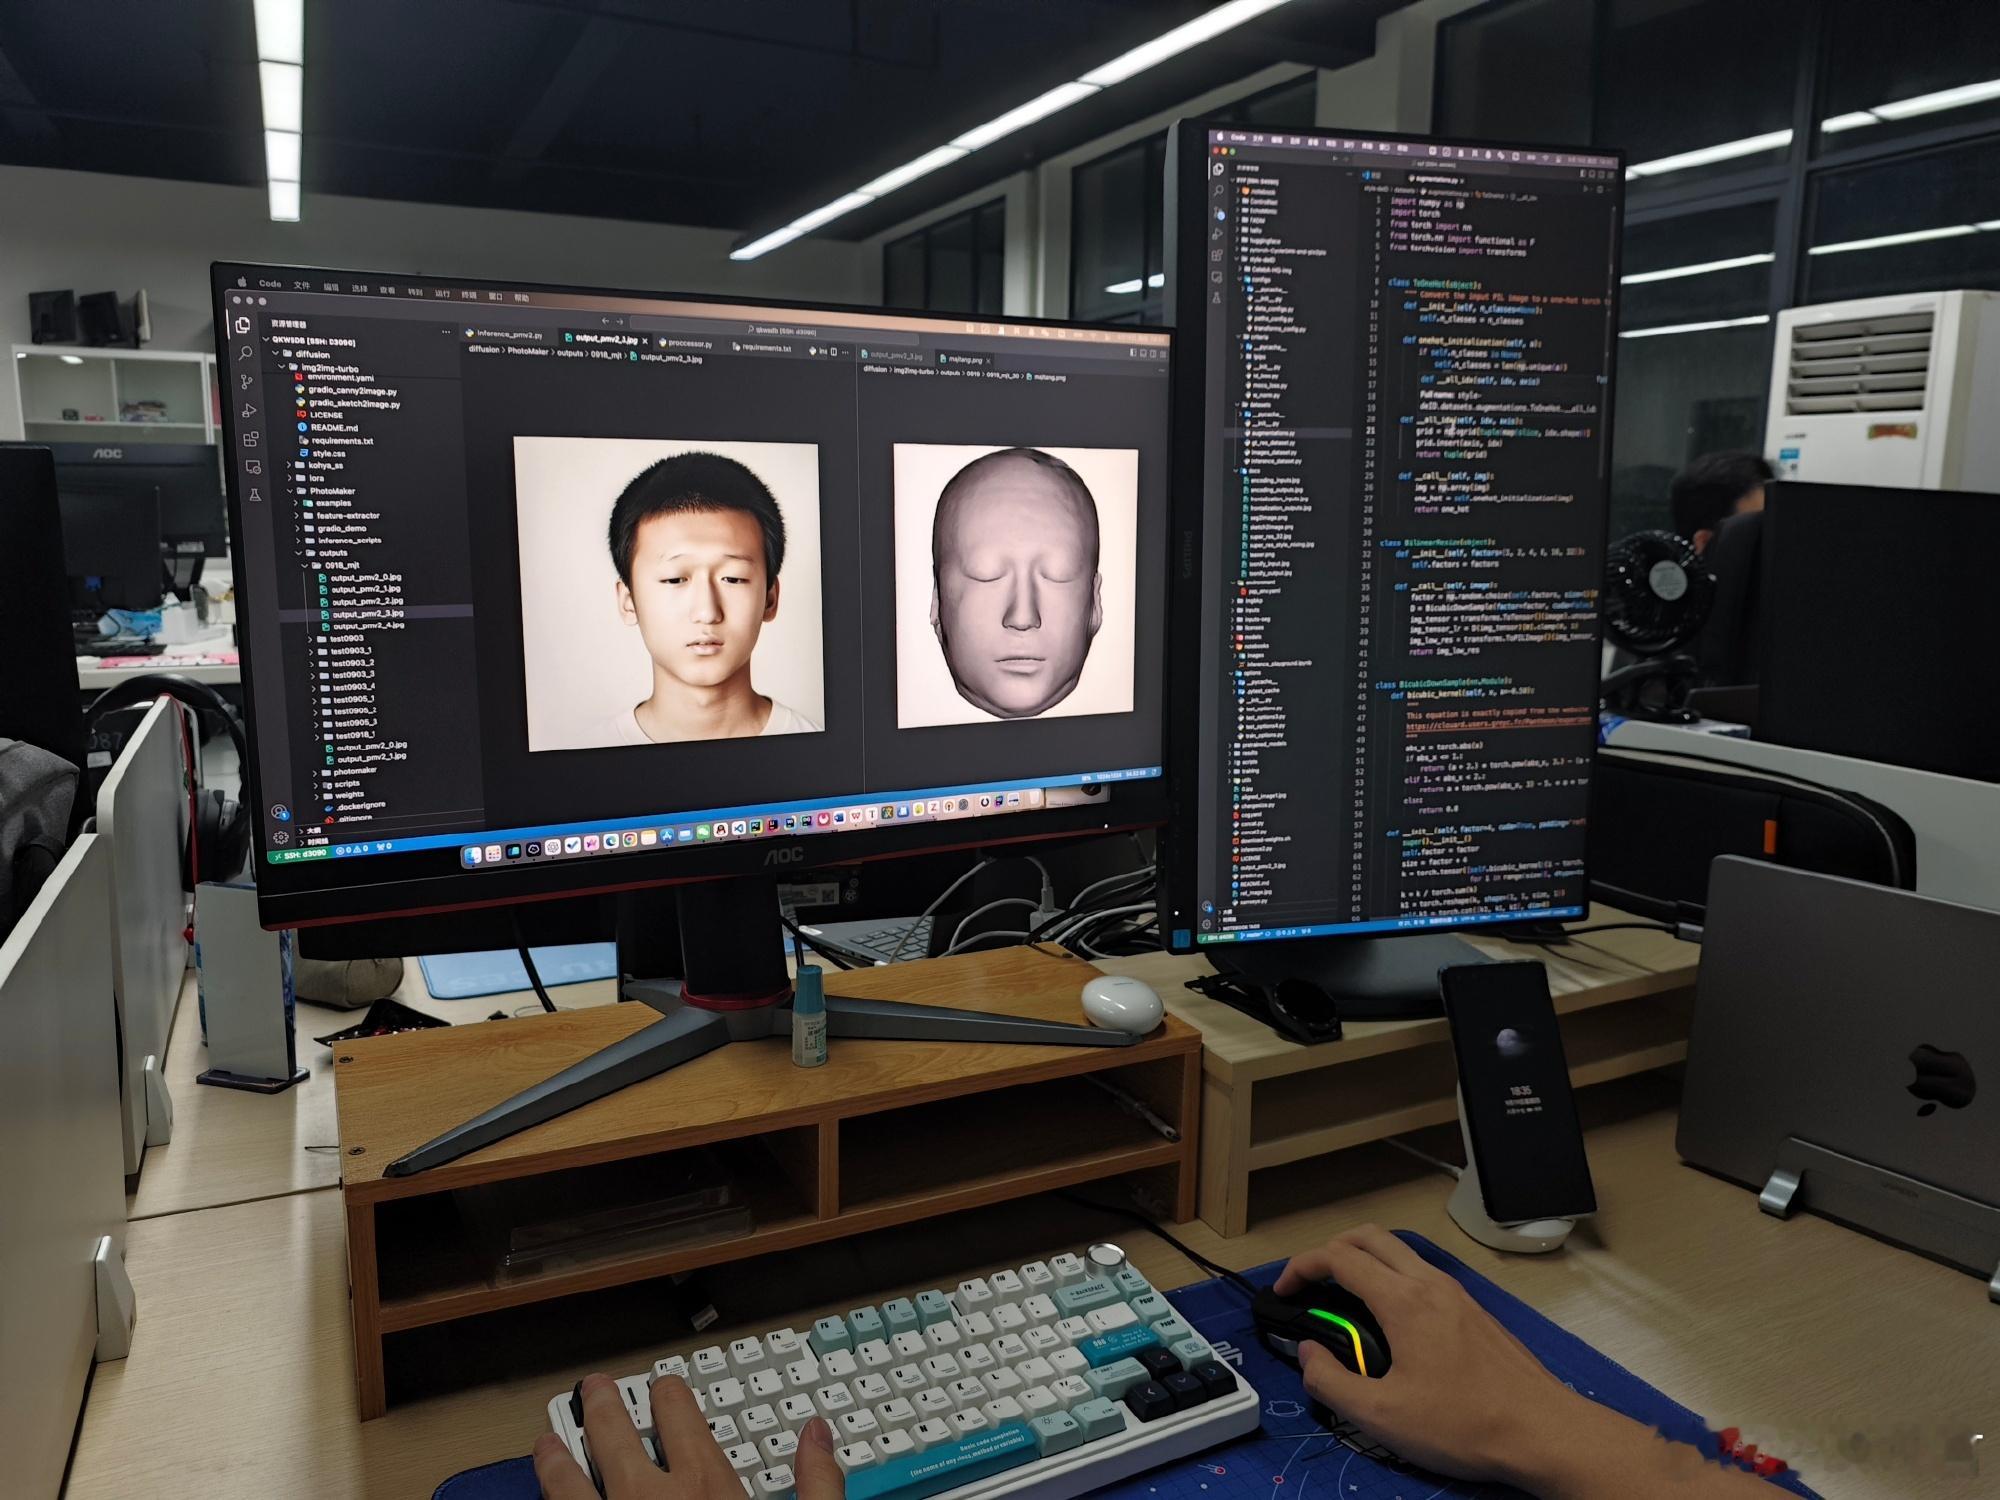Open Explorer view in left monitor VS Code
2000x1500 pixels.
point(243,325)
